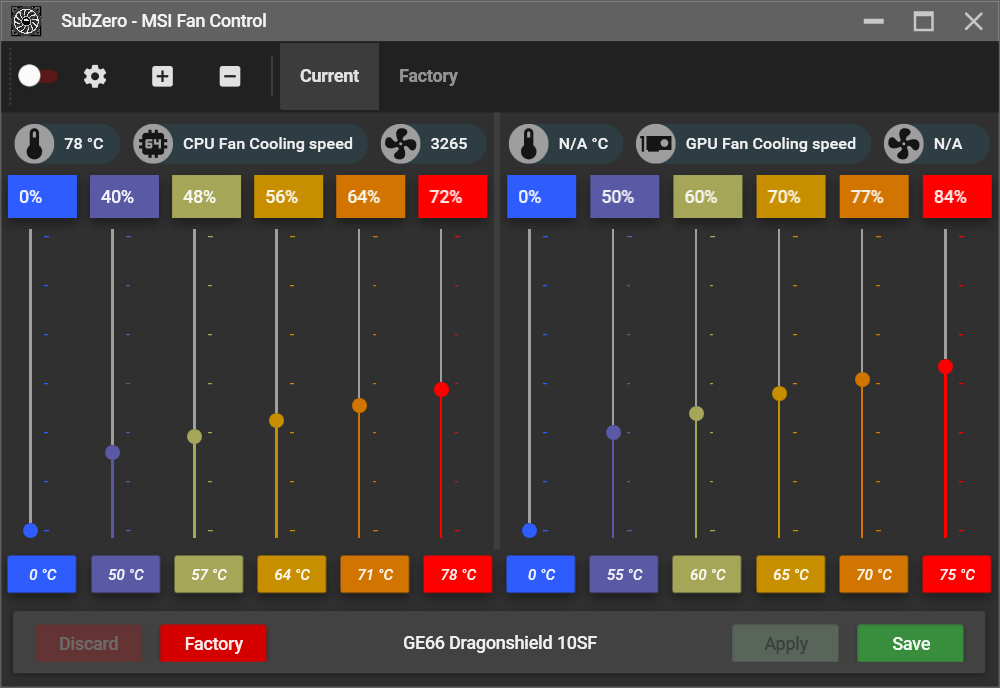
Task: Click the GPU 77% orange slider handle
Action: (862, 379)
